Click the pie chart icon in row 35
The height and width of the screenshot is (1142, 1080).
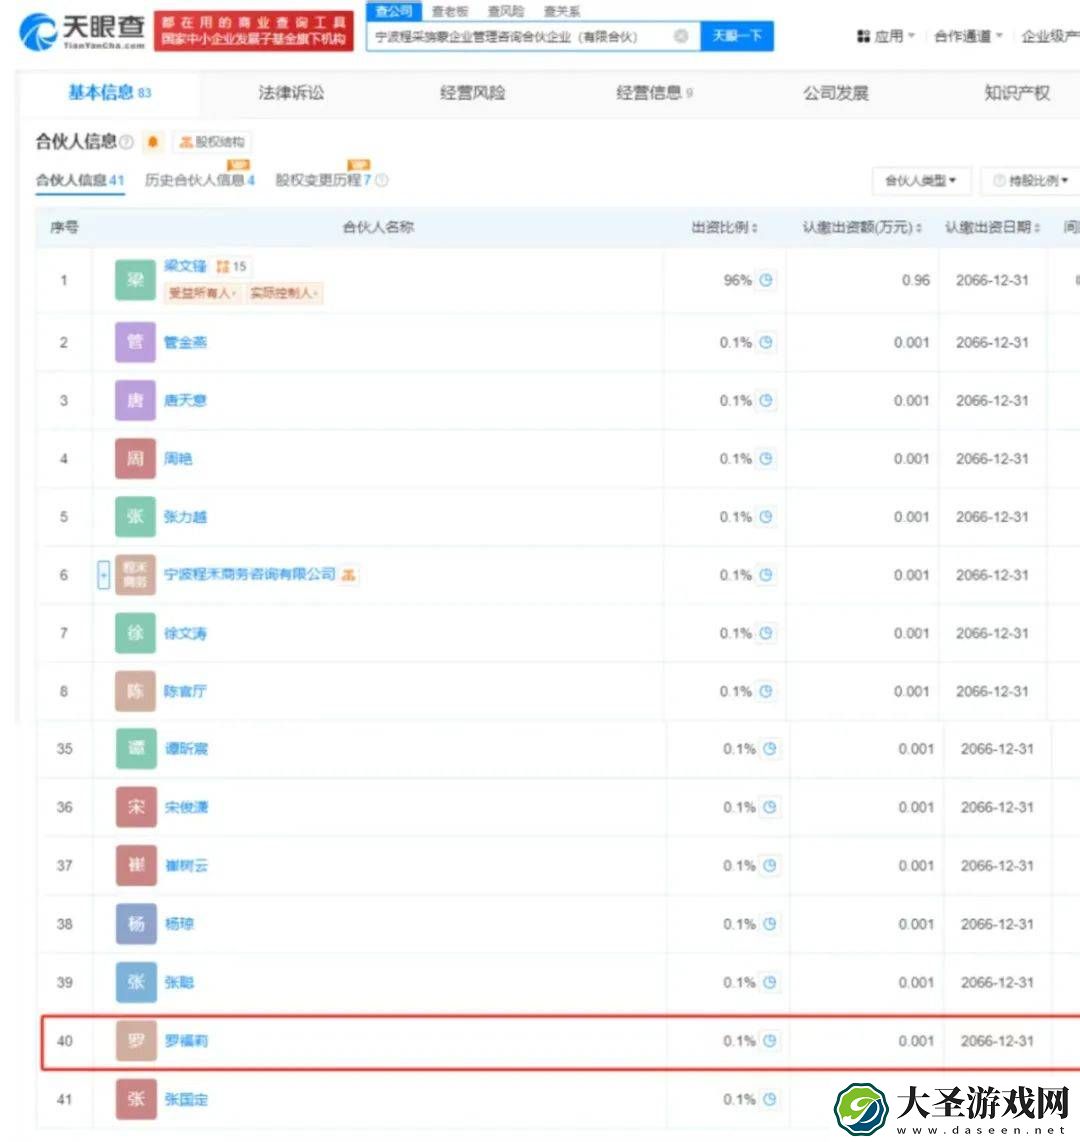[x=770, y=749]
